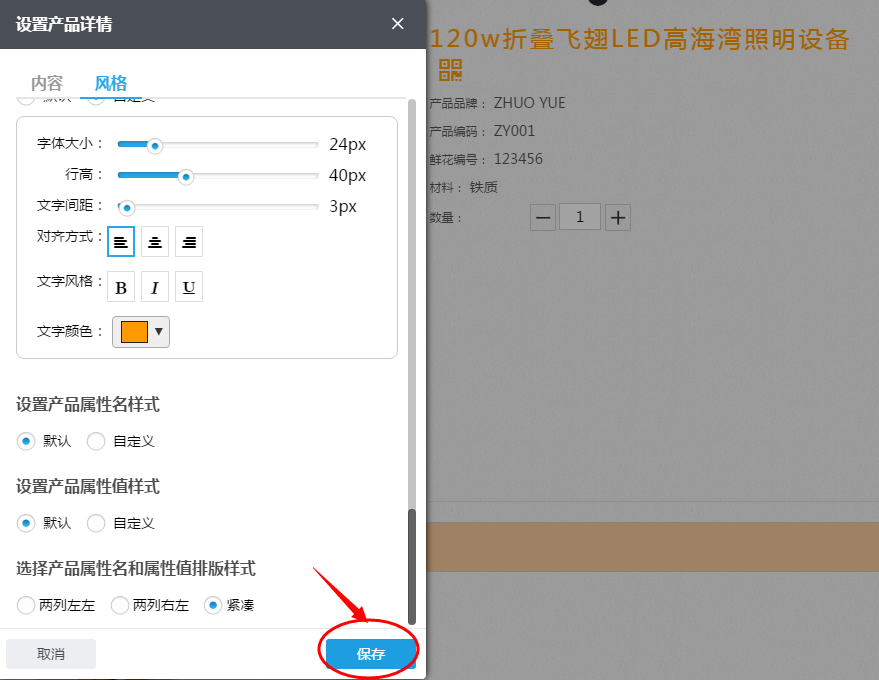Select left text alignment
Screen dimensions: 879x680
(120, 241)
